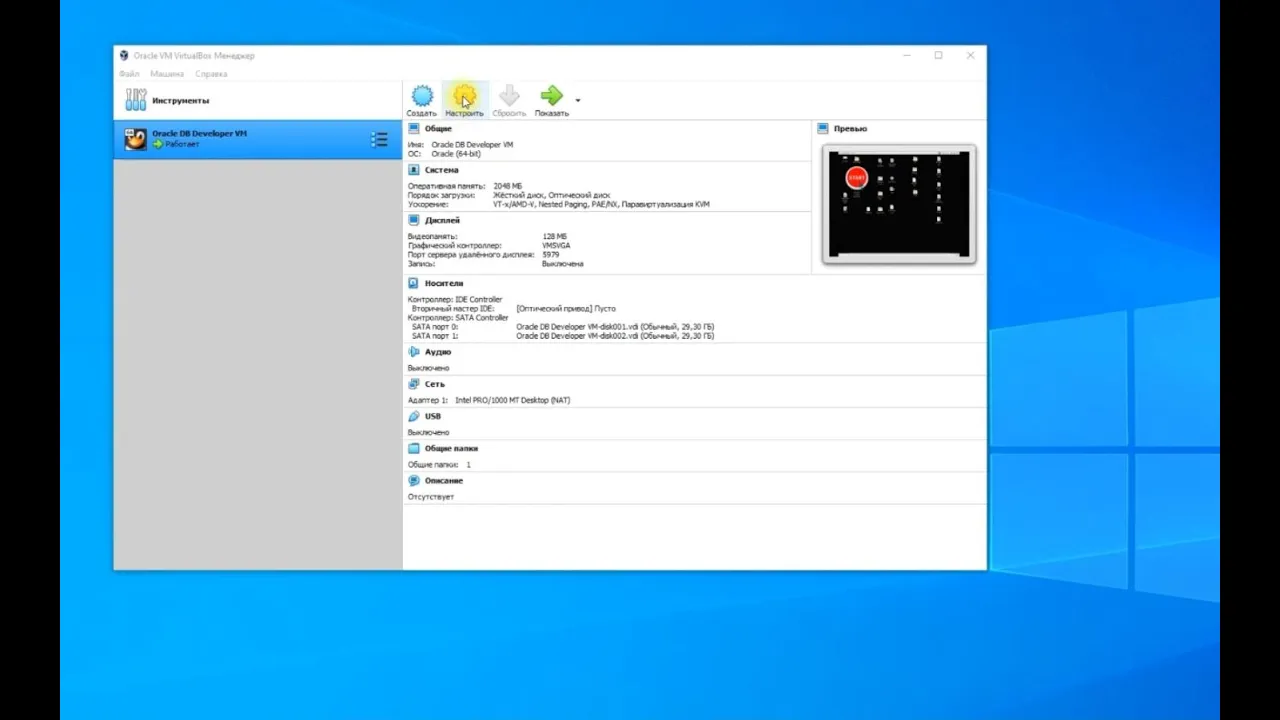Screen dimensions: 1280x720
Task: Click the VMSVGA graphics controller value
Action: click(x=556, y=245)
